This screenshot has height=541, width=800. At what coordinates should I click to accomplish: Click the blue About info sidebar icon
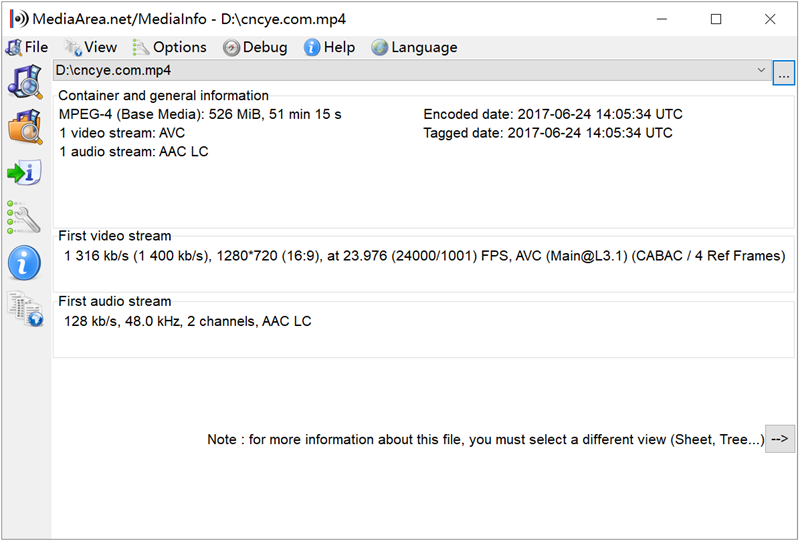(x=24, y=262)
